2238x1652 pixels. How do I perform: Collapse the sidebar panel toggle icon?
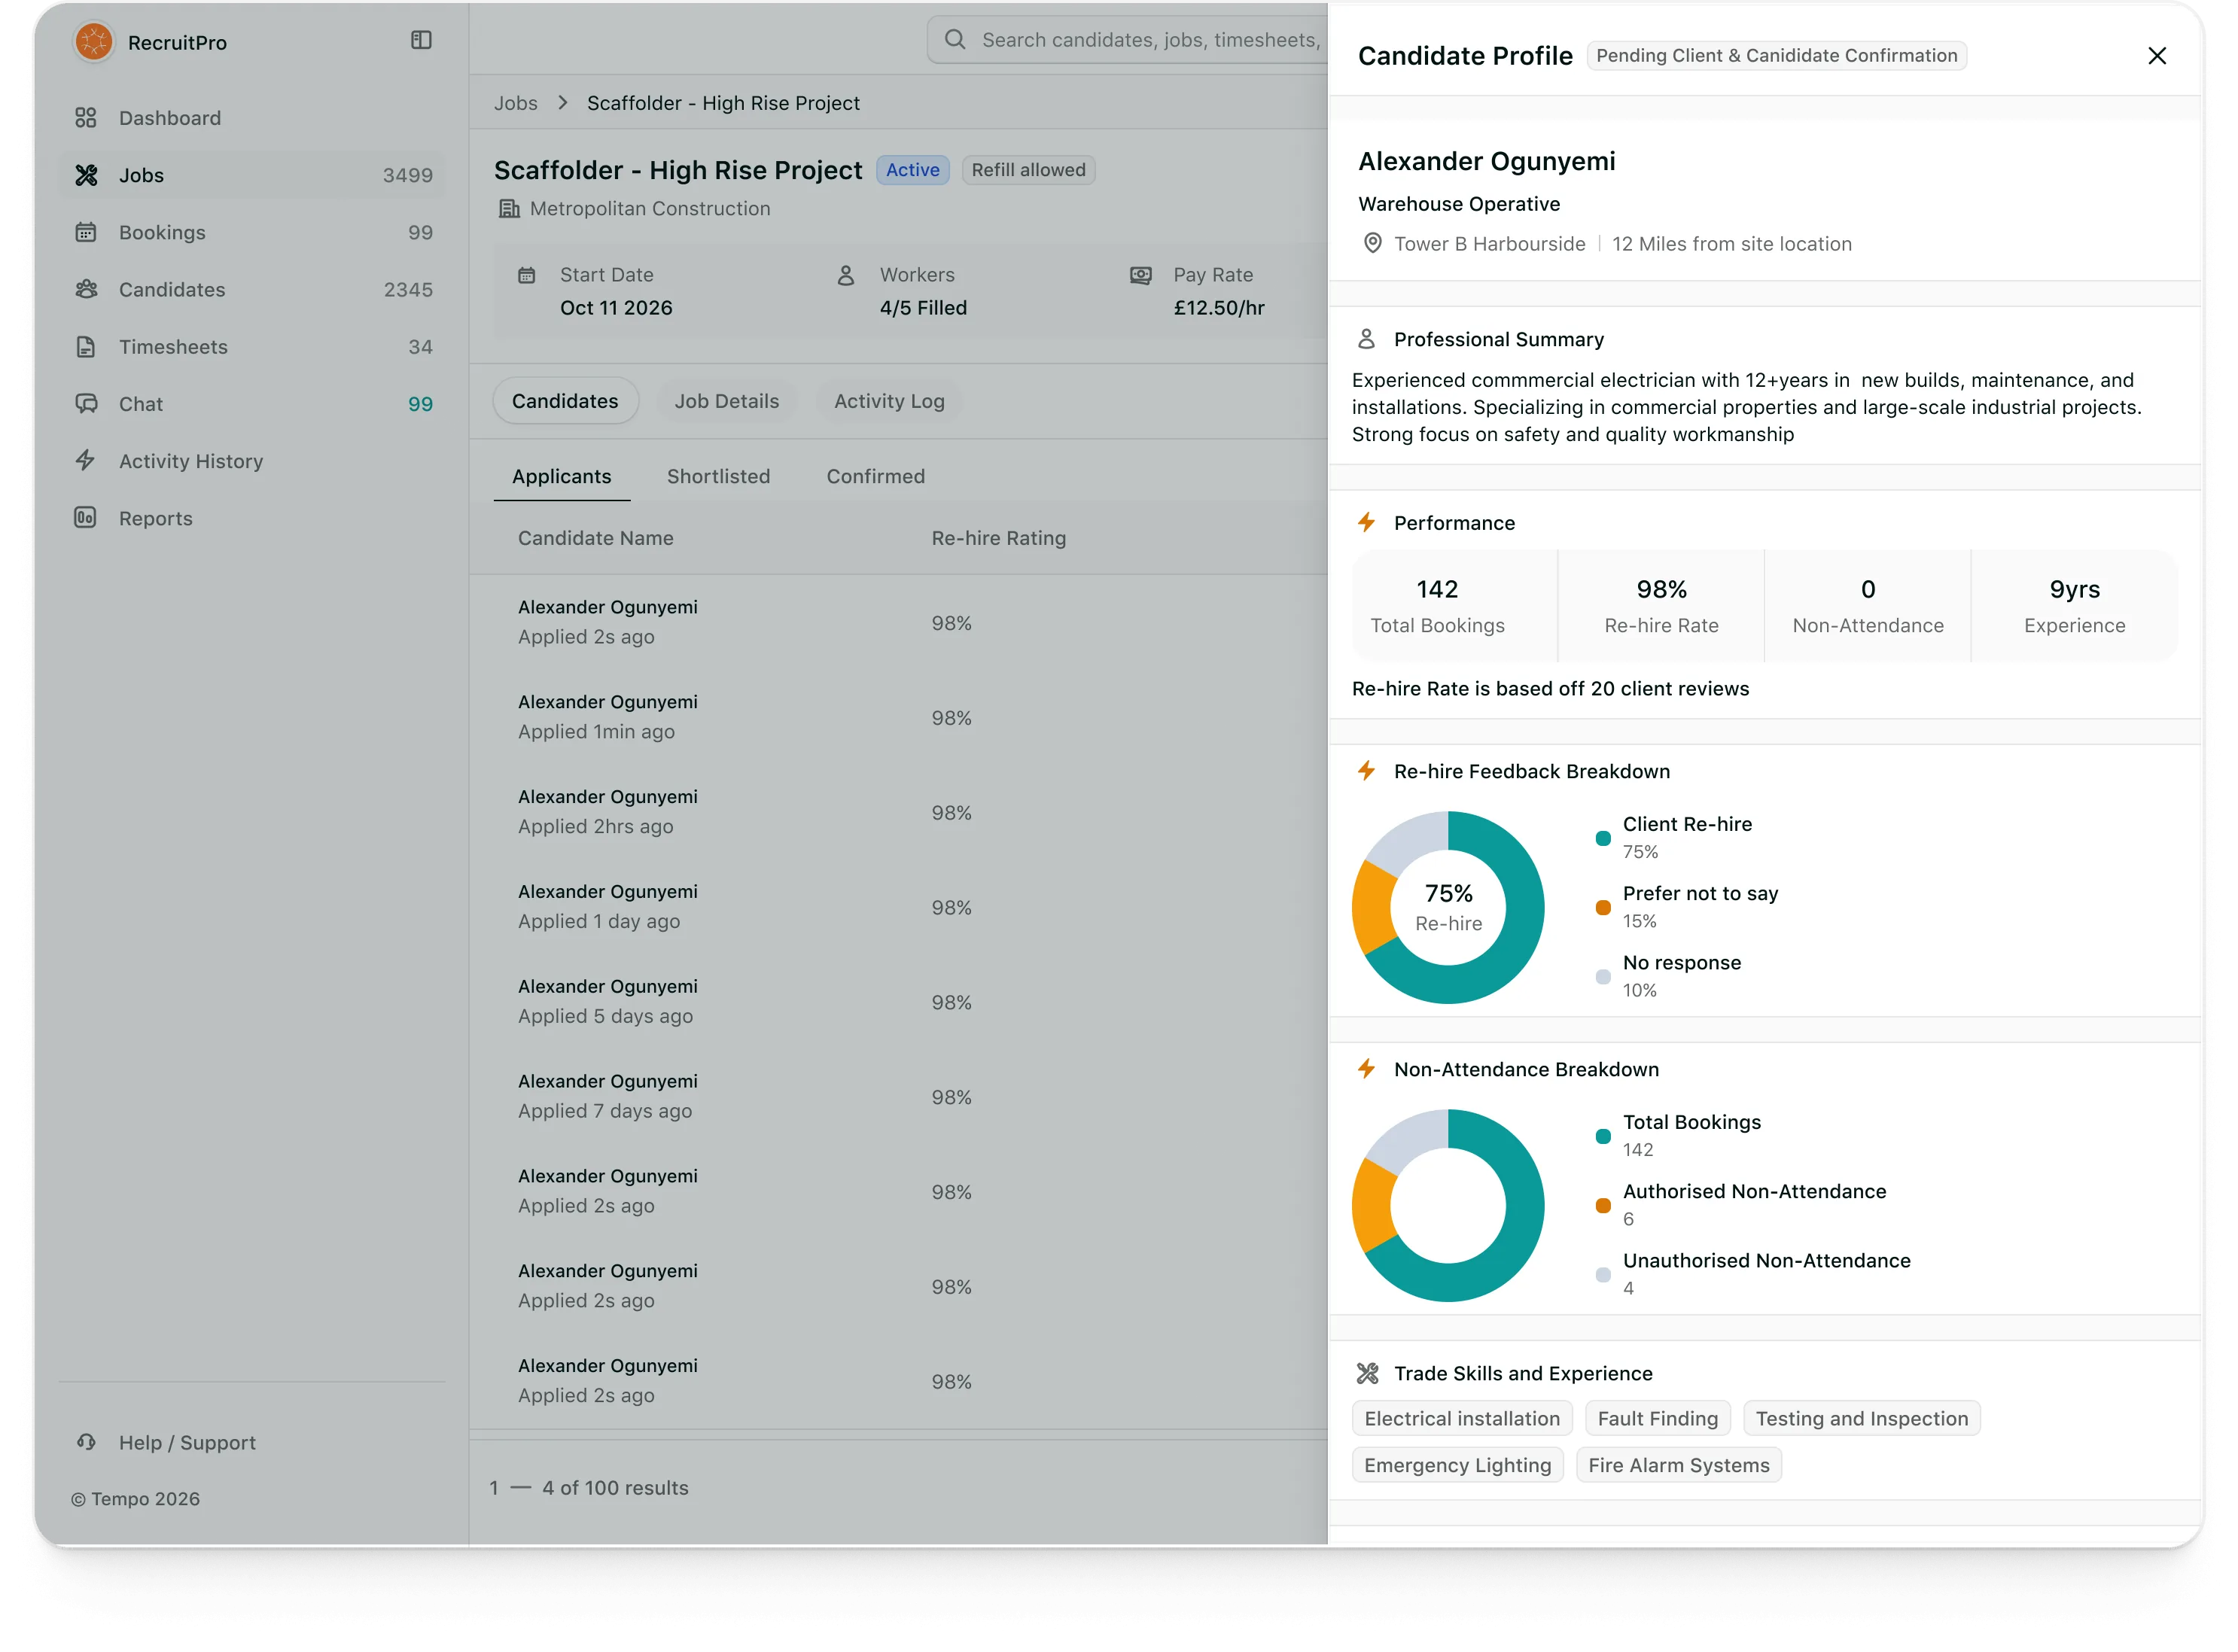pyautogui.click(x=421, y=40)
